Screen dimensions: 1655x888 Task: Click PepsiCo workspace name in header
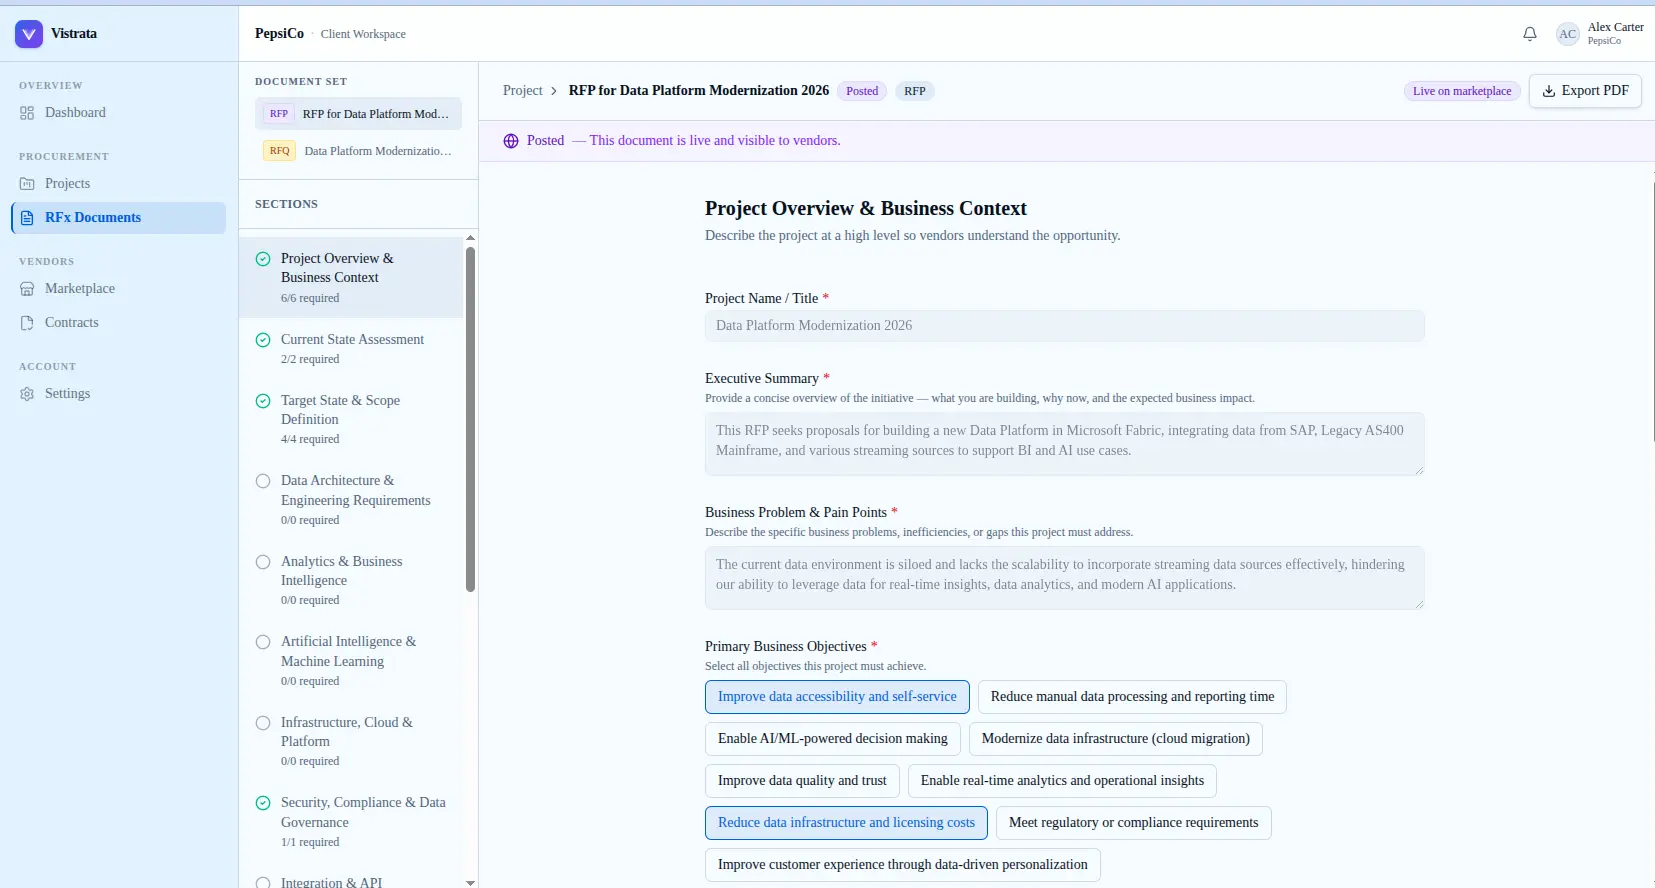pyautogui.click(x=279, y=34)
